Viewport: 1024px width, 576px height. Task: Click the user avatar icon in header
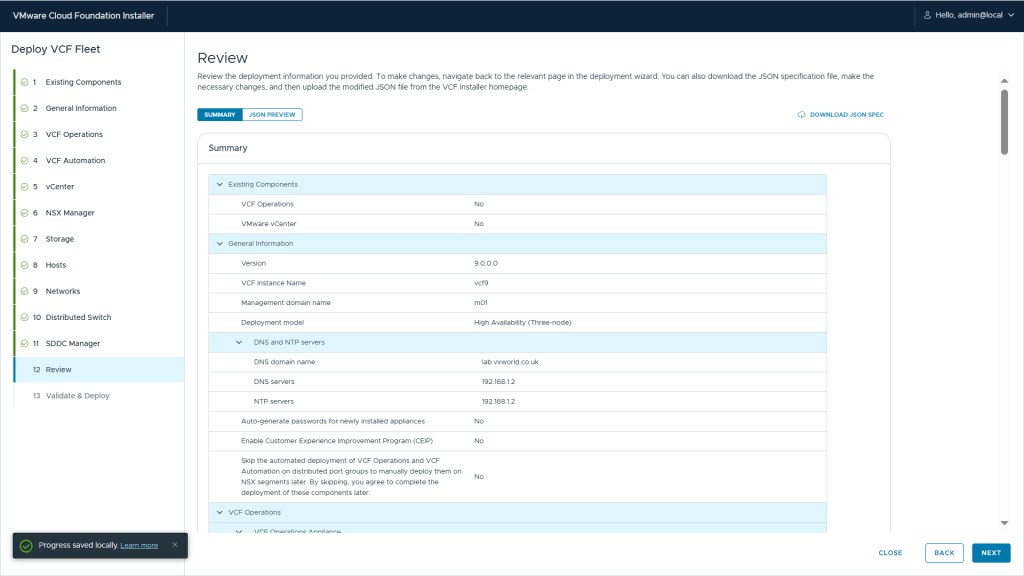pyautogui.click(x=927, y=15)
